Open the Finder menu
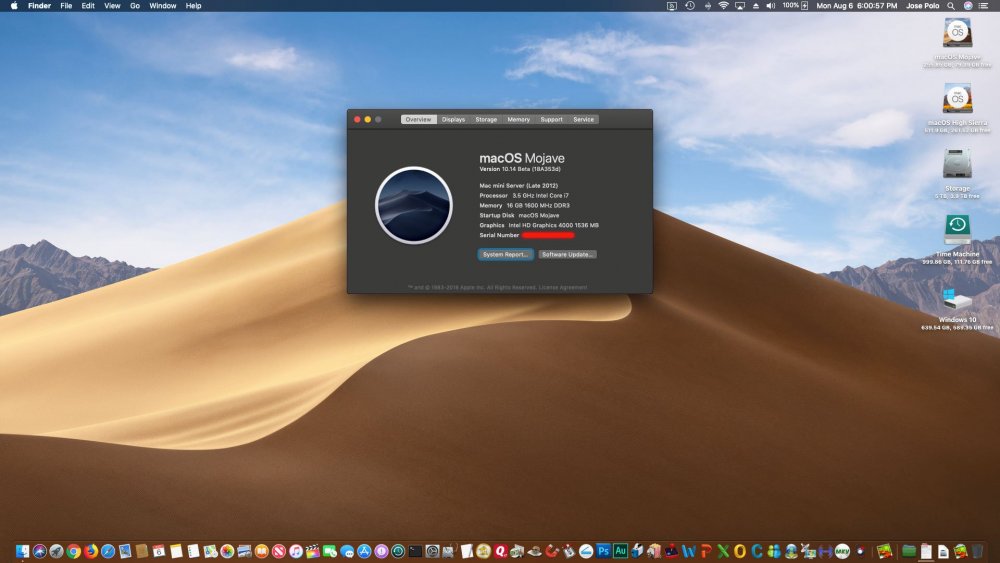Viewport: 1000px width, 563px height. pos(40,6)
